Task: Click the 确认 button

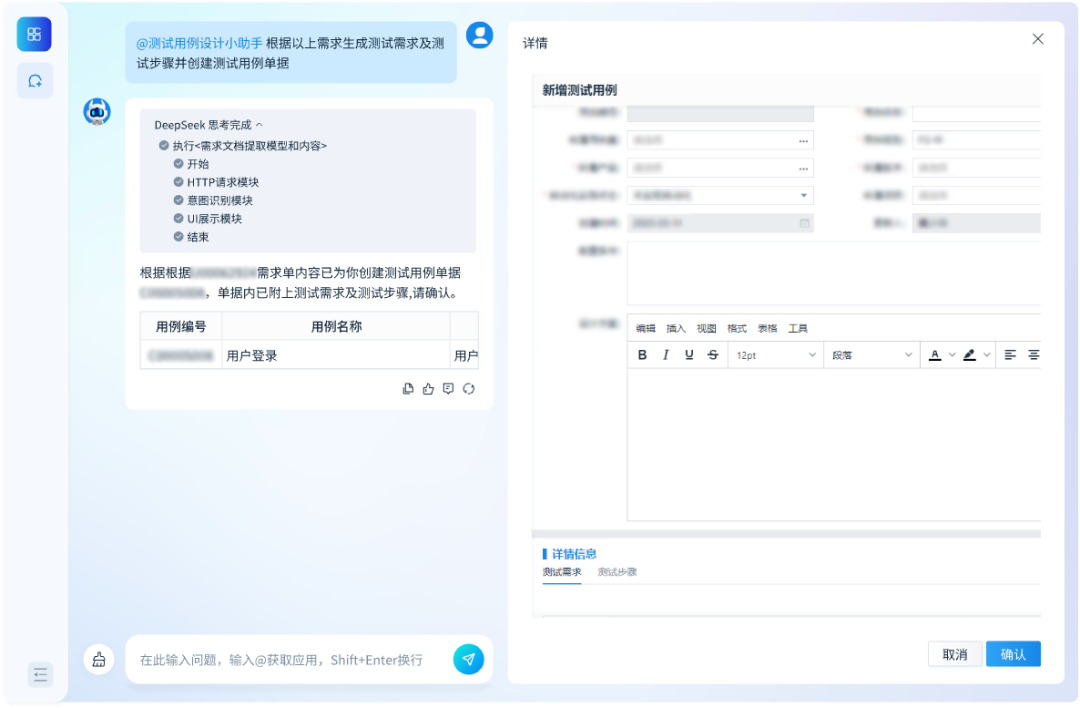Action: (1013, 654)
